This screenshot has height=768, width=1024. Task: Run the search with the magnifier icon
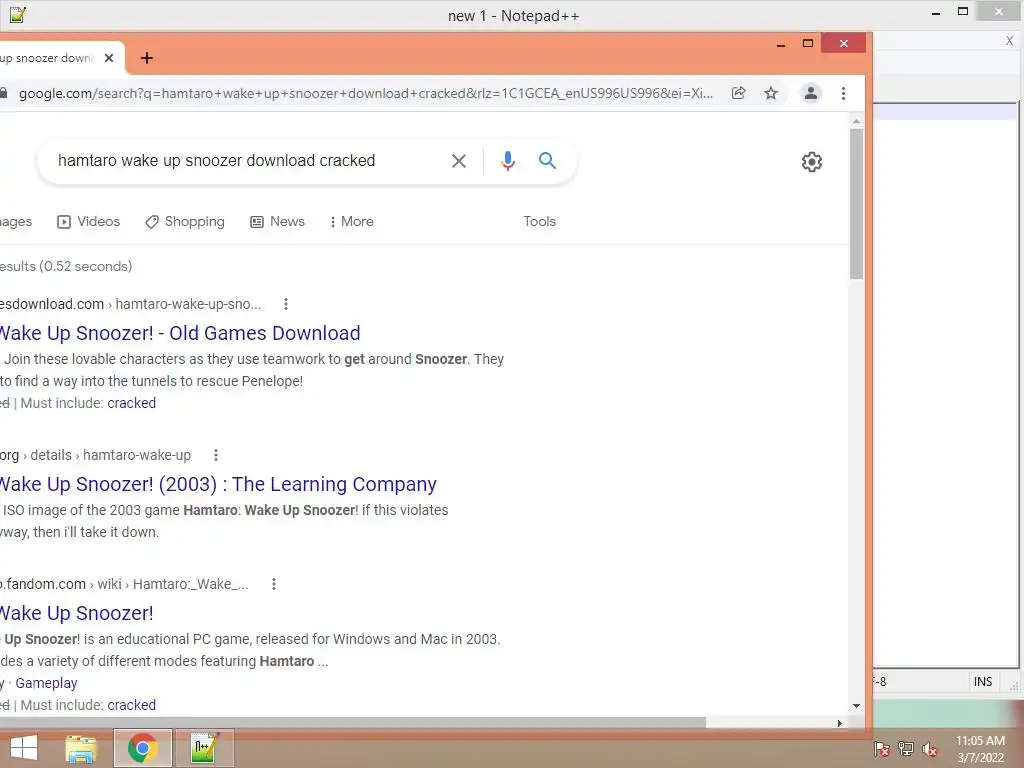[547, 161]
